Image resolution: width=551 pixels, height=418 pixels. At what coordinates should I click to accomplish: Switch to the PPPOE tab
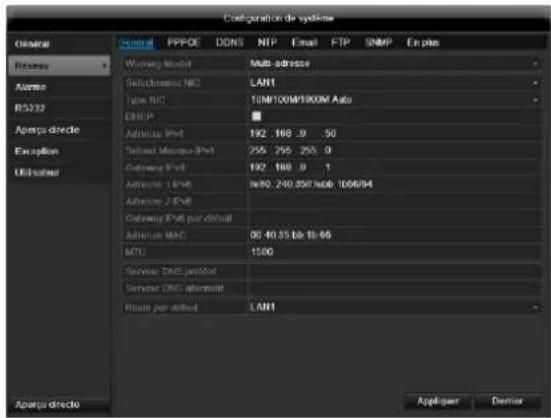click(184, 43)
